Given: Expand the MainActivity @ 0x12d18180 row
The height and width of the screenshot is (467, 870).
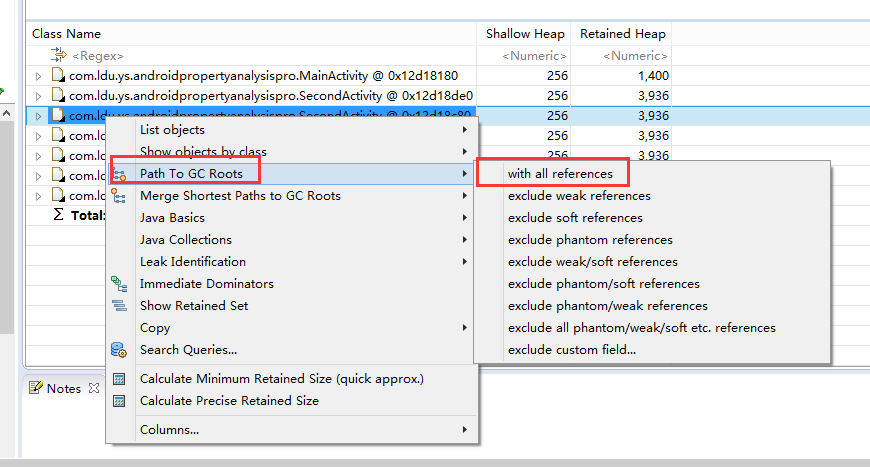Looking at the screenshot, I should tap(38, 76).
